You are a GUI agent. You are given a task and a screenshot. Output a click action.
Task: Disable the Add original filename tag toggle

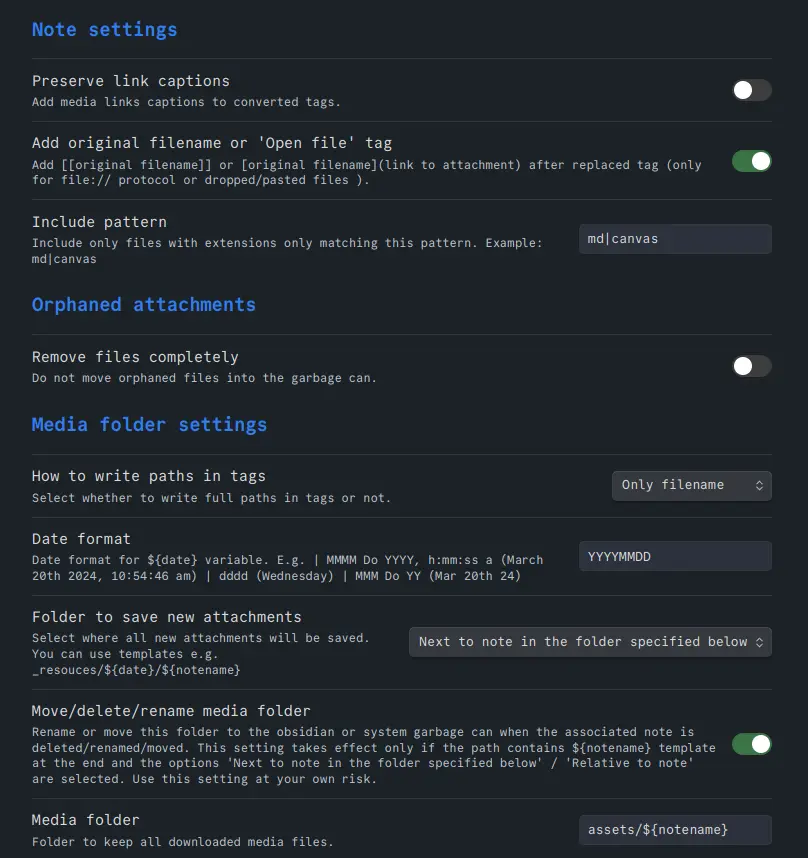752,161
